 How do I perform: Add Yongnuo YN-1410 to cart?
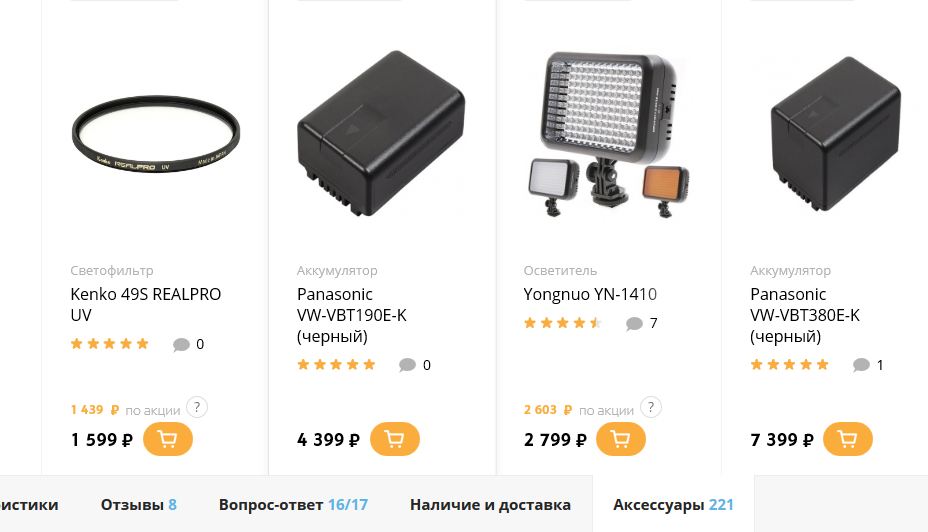(x=620, y=439)
